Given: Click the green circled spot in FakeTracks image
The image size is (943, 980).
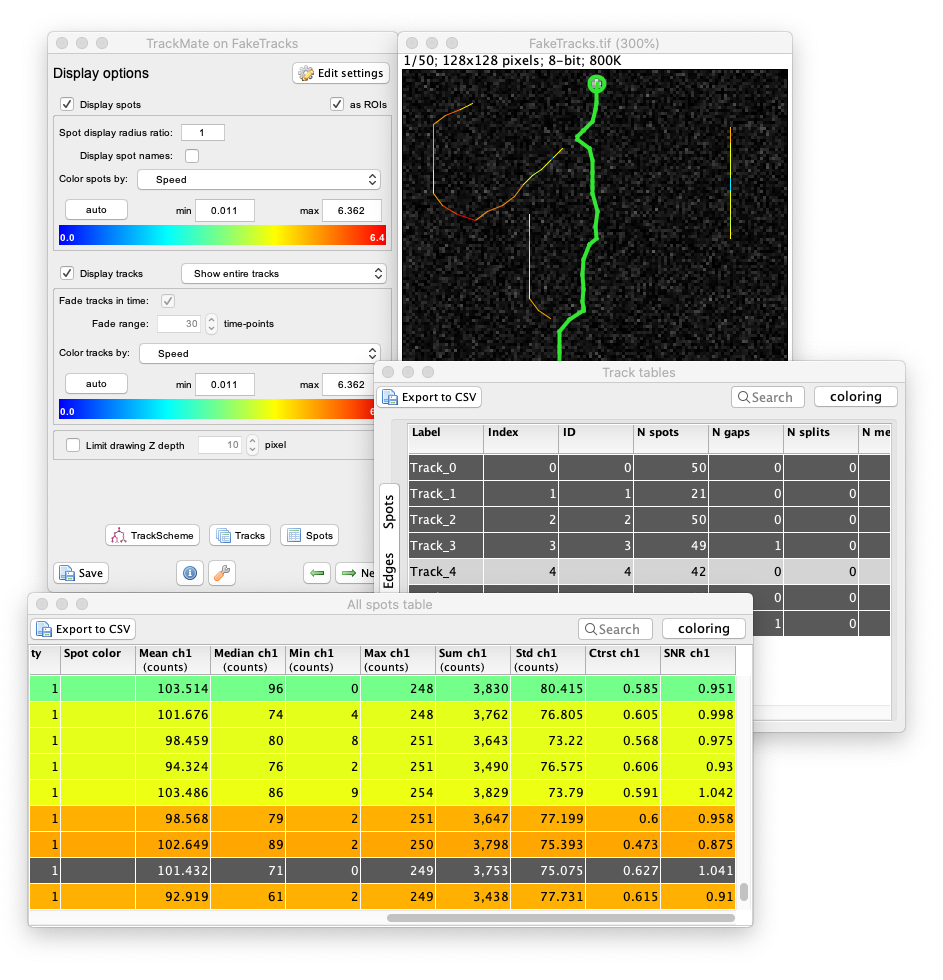Looking at the screenshot, I should pos(597,84).
